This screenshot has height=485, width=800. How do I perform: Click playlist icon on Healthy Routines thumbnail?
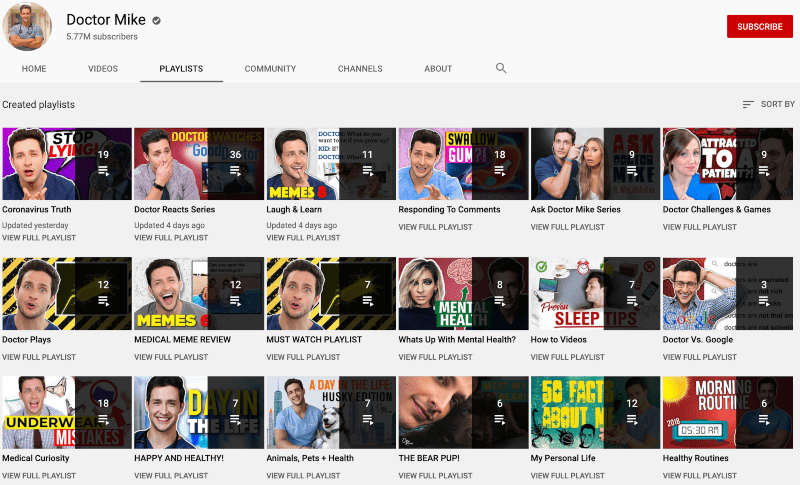coord(764,420)
